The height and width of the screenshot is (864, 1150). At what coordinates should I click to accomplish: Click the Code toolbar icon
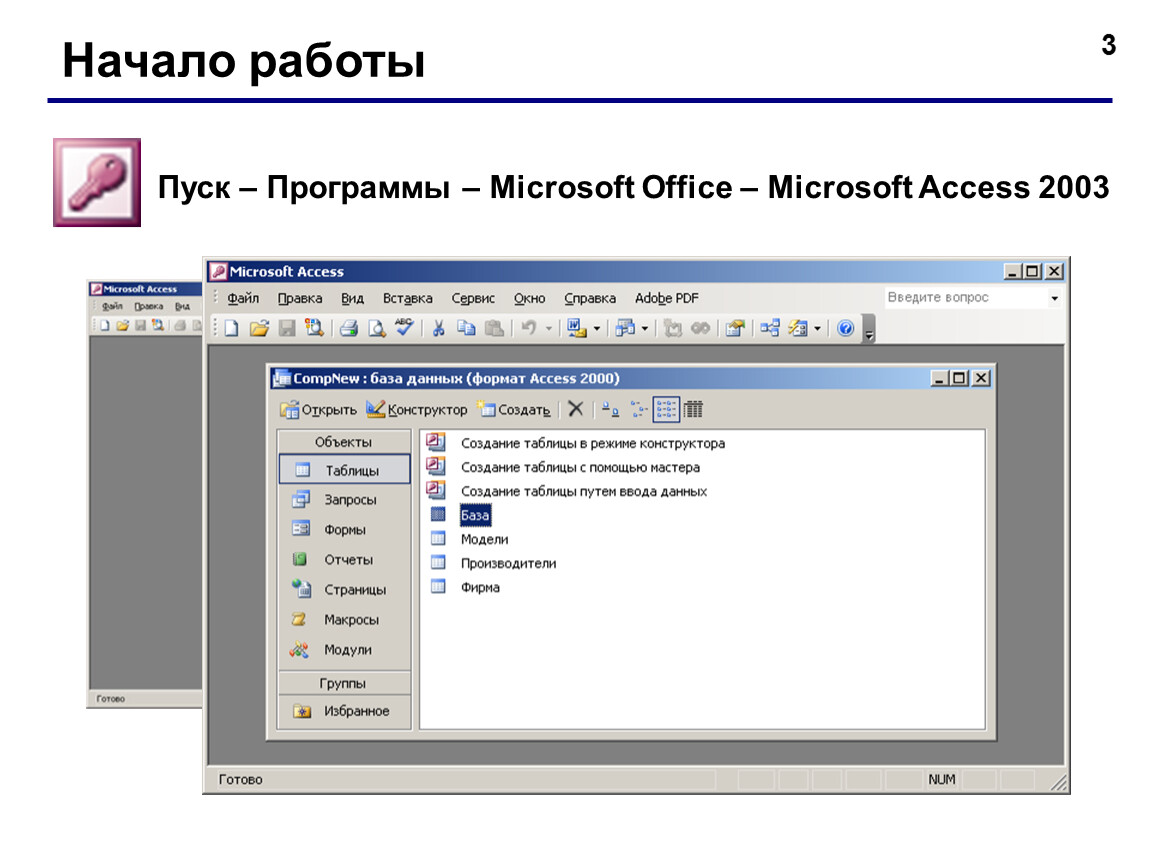(x=673, y=329)
